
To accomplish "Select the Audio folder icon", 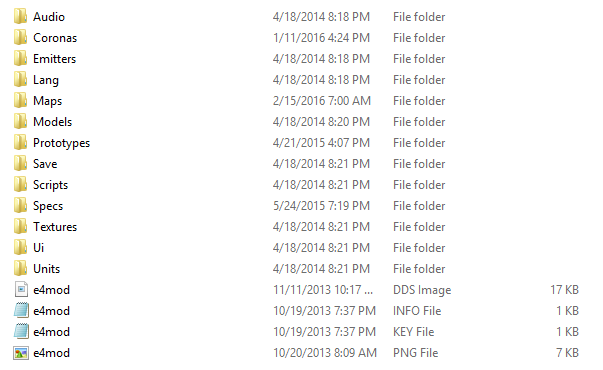I will coord(20,17).
